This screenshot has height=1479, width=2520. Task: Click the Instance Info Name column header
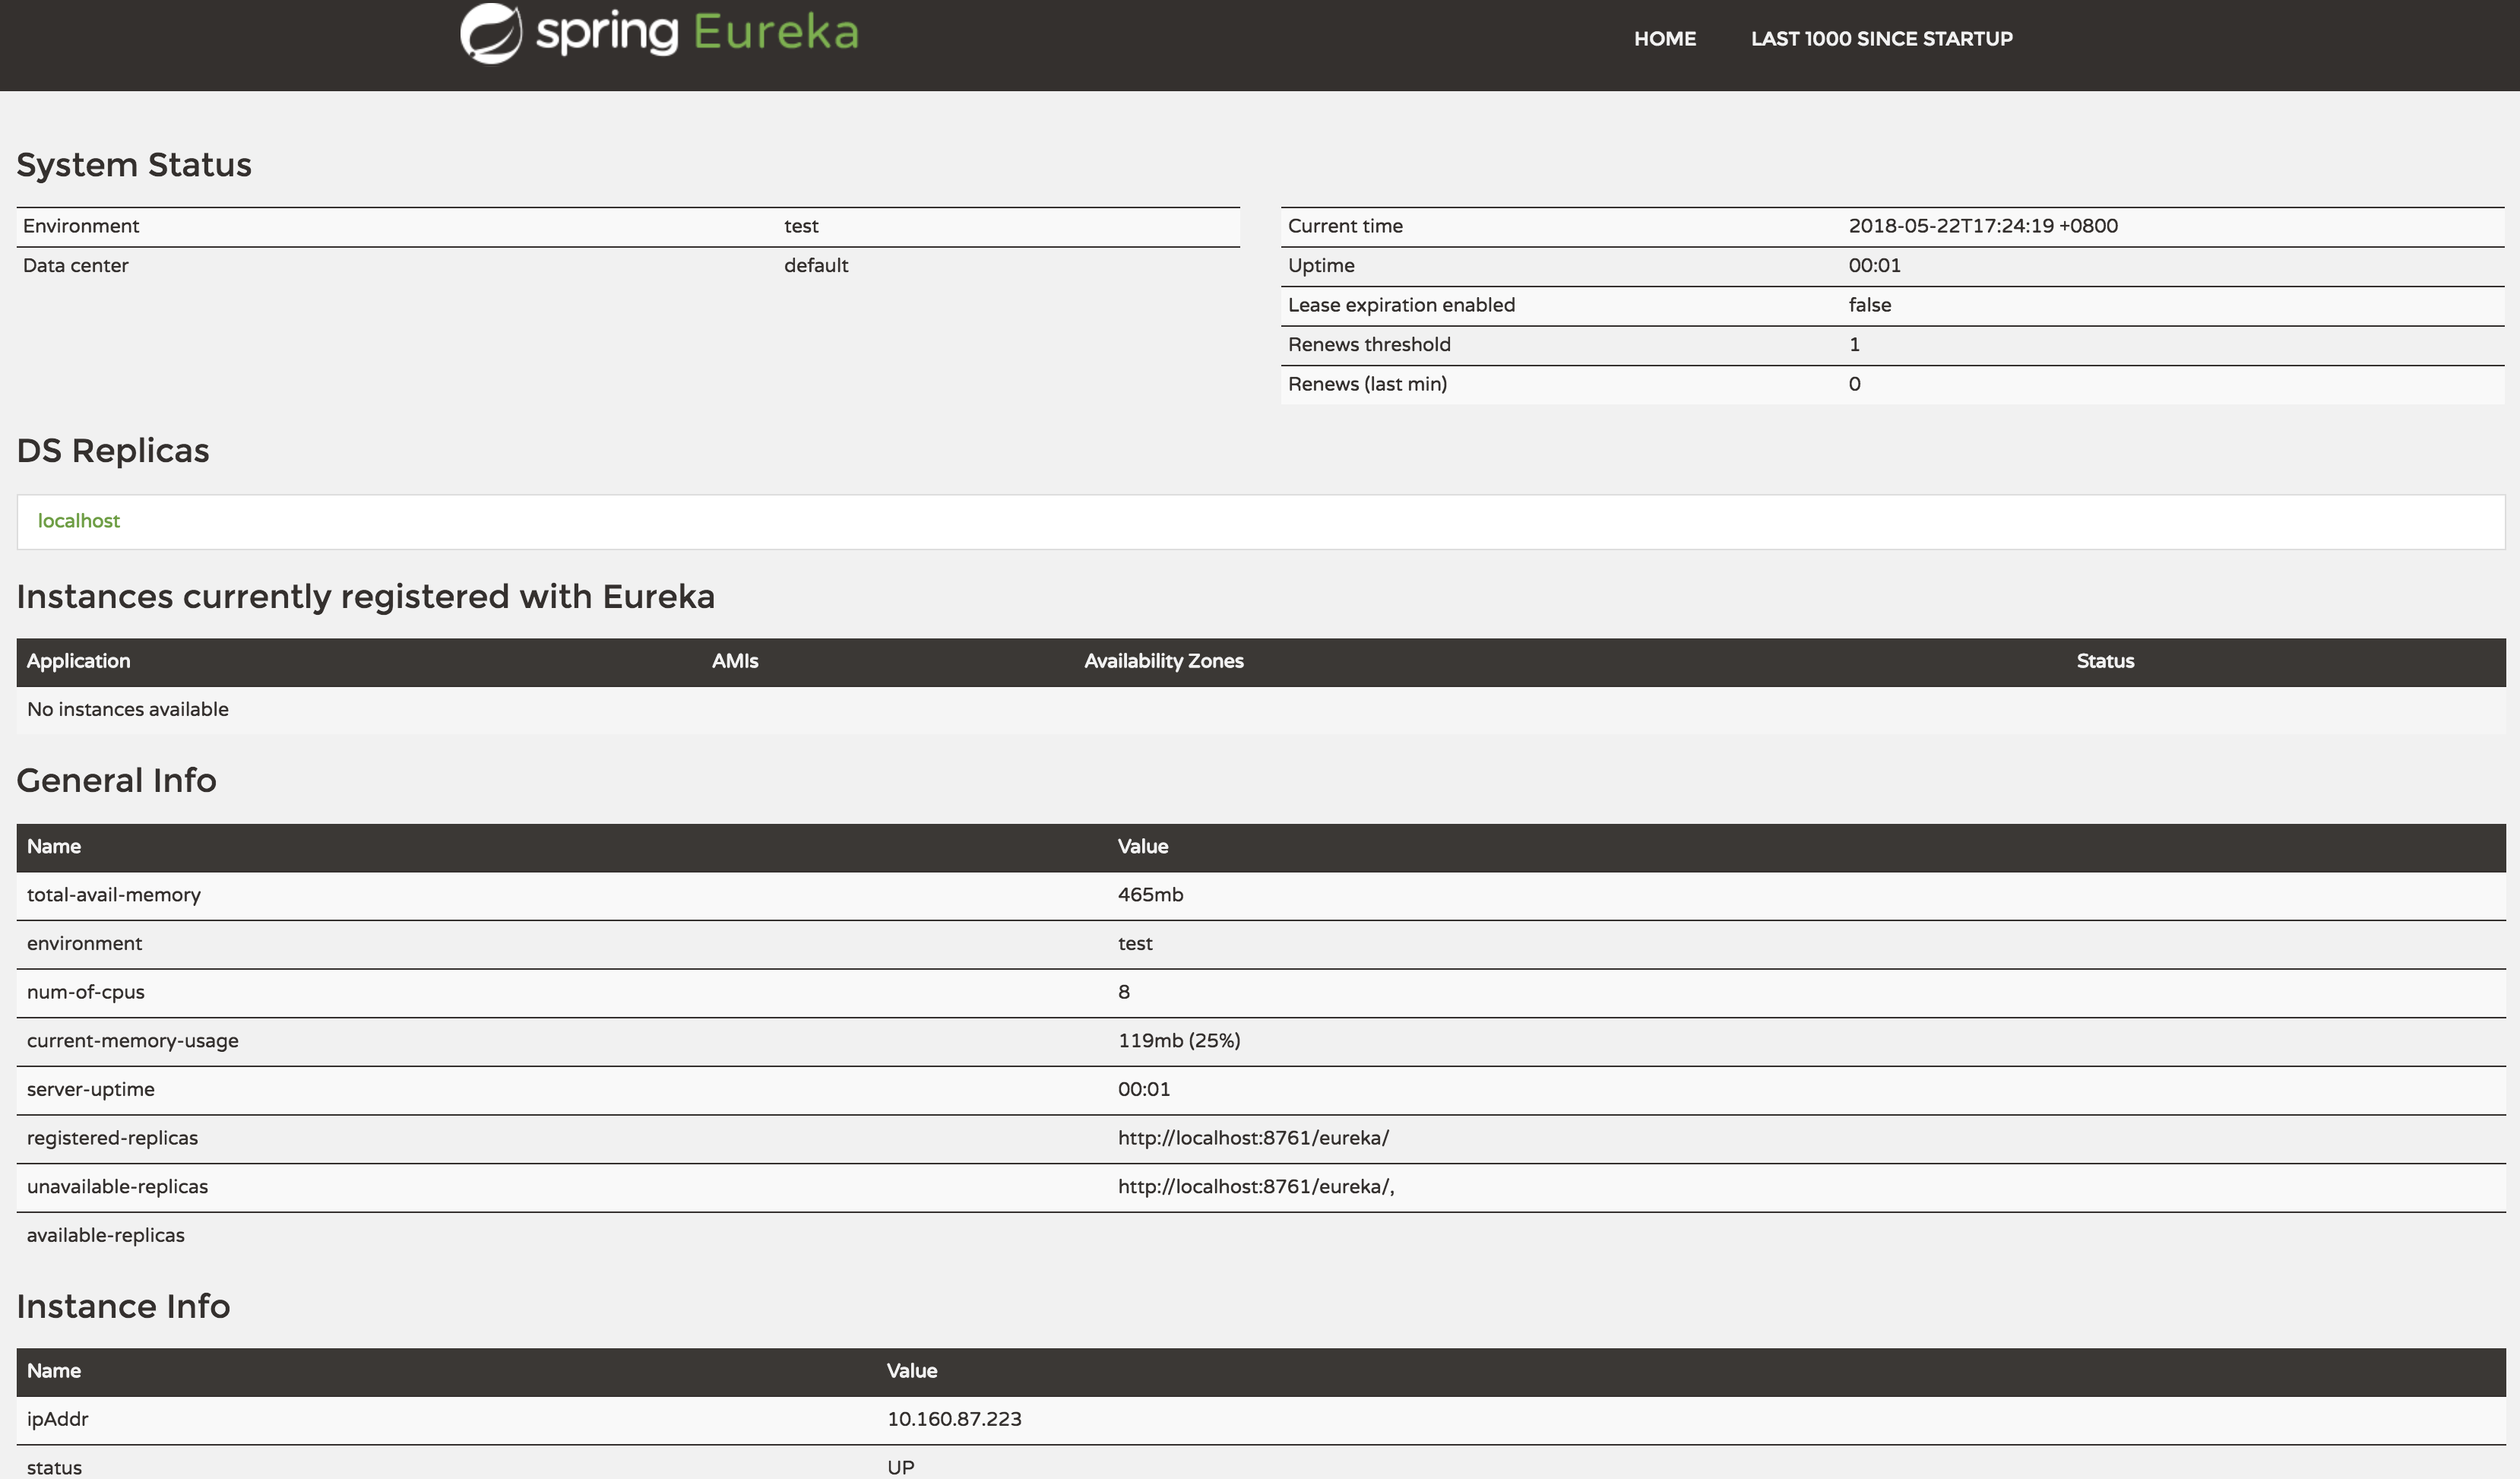[x=54, y=1371]
